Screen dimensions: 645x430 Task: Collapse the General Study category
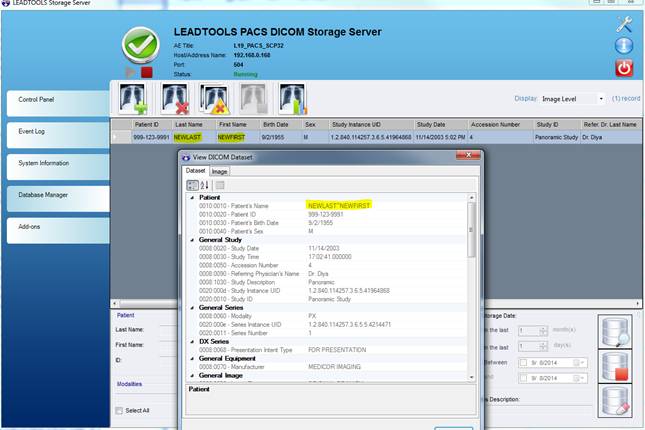point(192,240)
